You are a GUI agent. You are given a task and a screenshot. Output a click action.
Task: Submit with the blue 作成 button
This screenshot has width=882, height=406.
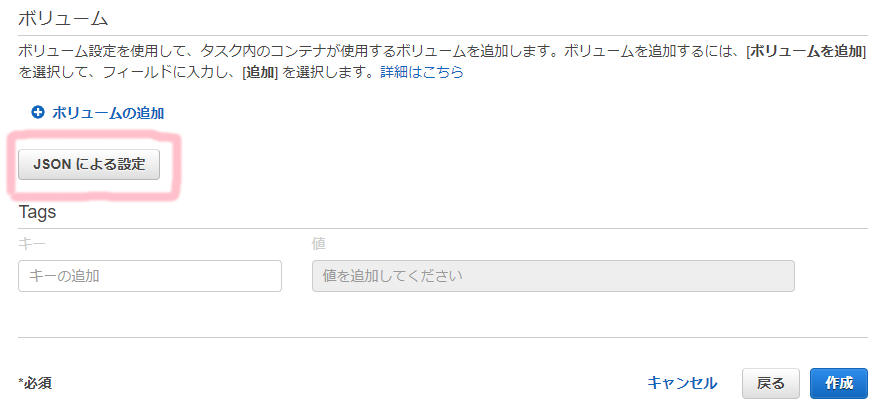click(839, 384)
